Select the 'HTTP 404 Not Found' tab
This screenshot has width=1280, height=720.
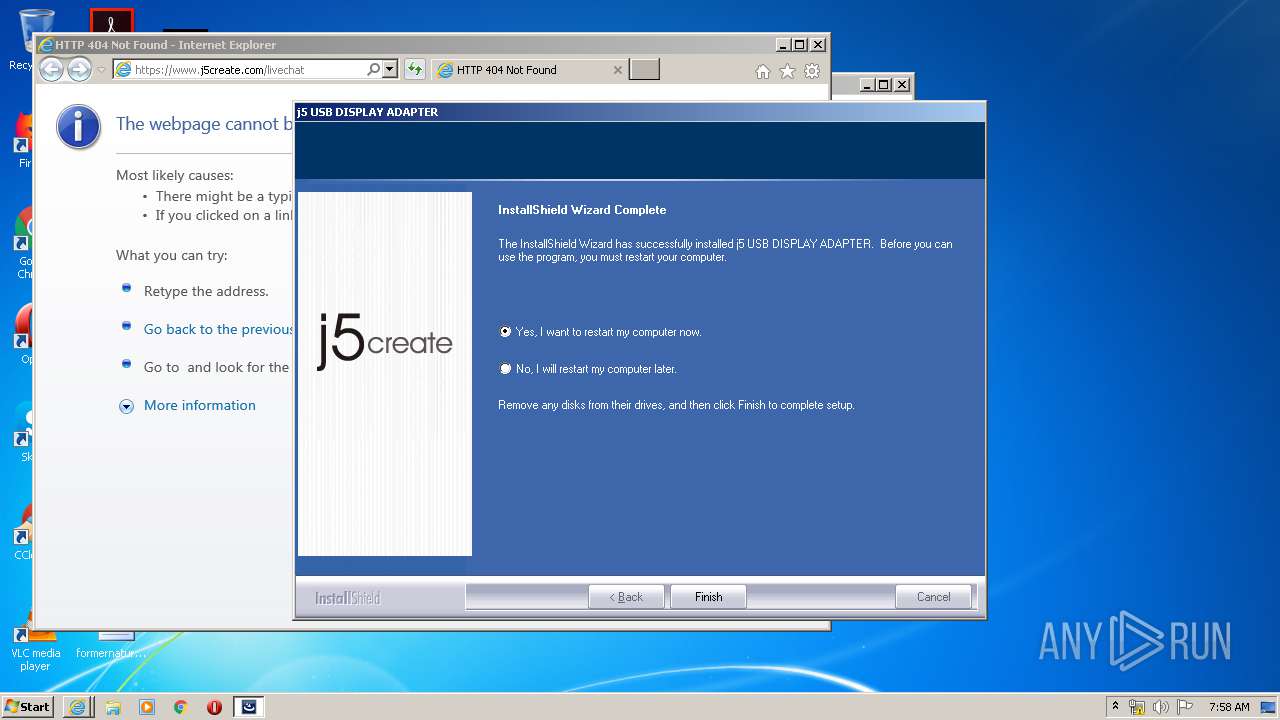pyautogui.click(x=530, y=70)
